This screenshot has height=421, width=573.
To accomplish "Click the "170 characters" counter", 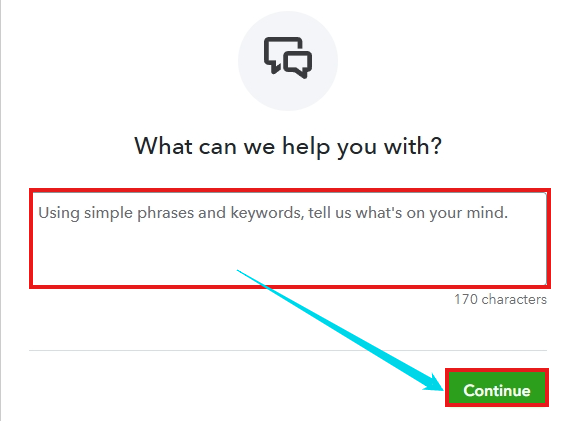I will point(500,299).
